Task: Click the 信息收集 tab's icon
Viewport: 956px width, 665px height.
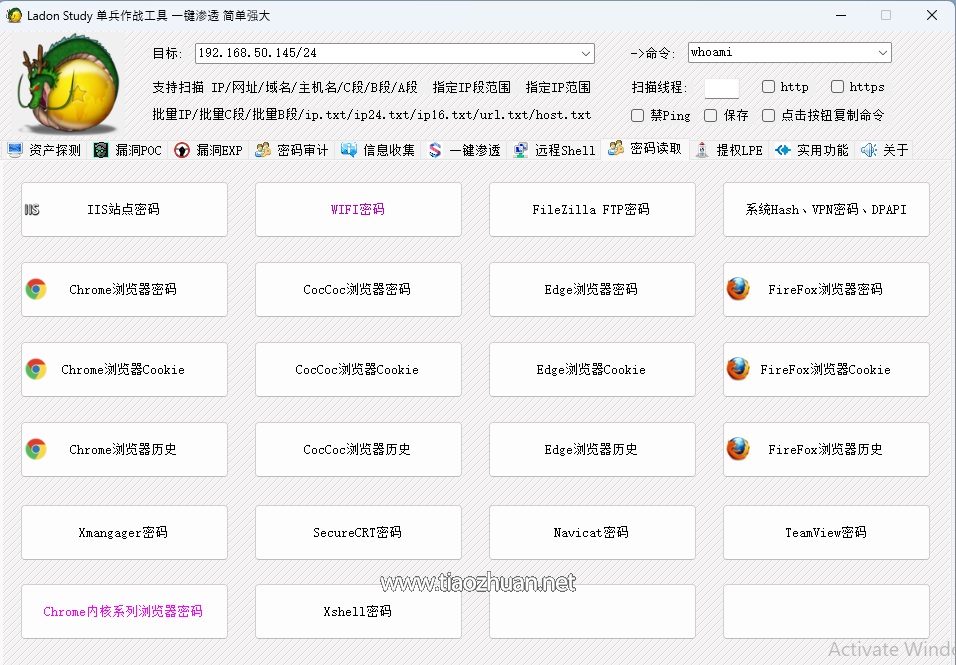Action: click(x=349, y=150)
